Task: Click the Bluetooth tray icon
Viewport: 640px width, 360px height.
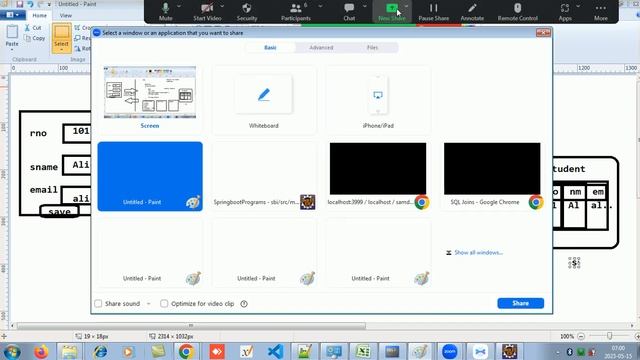Action: coord(570,352)
